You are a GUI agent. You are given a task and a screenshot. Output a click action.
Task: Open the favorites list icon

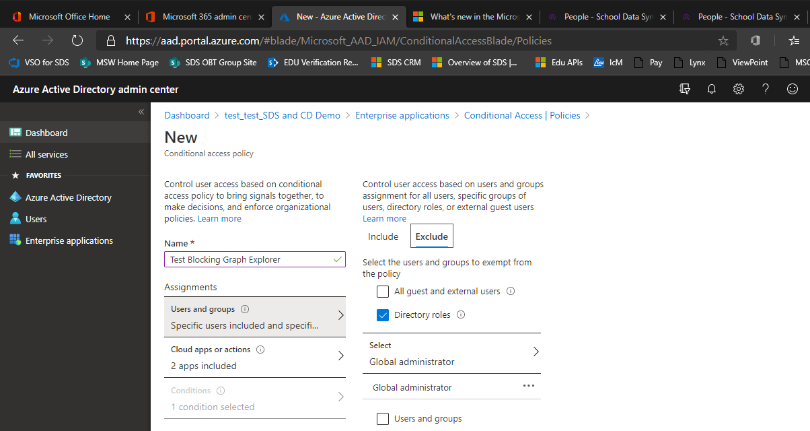coord(794,40)
